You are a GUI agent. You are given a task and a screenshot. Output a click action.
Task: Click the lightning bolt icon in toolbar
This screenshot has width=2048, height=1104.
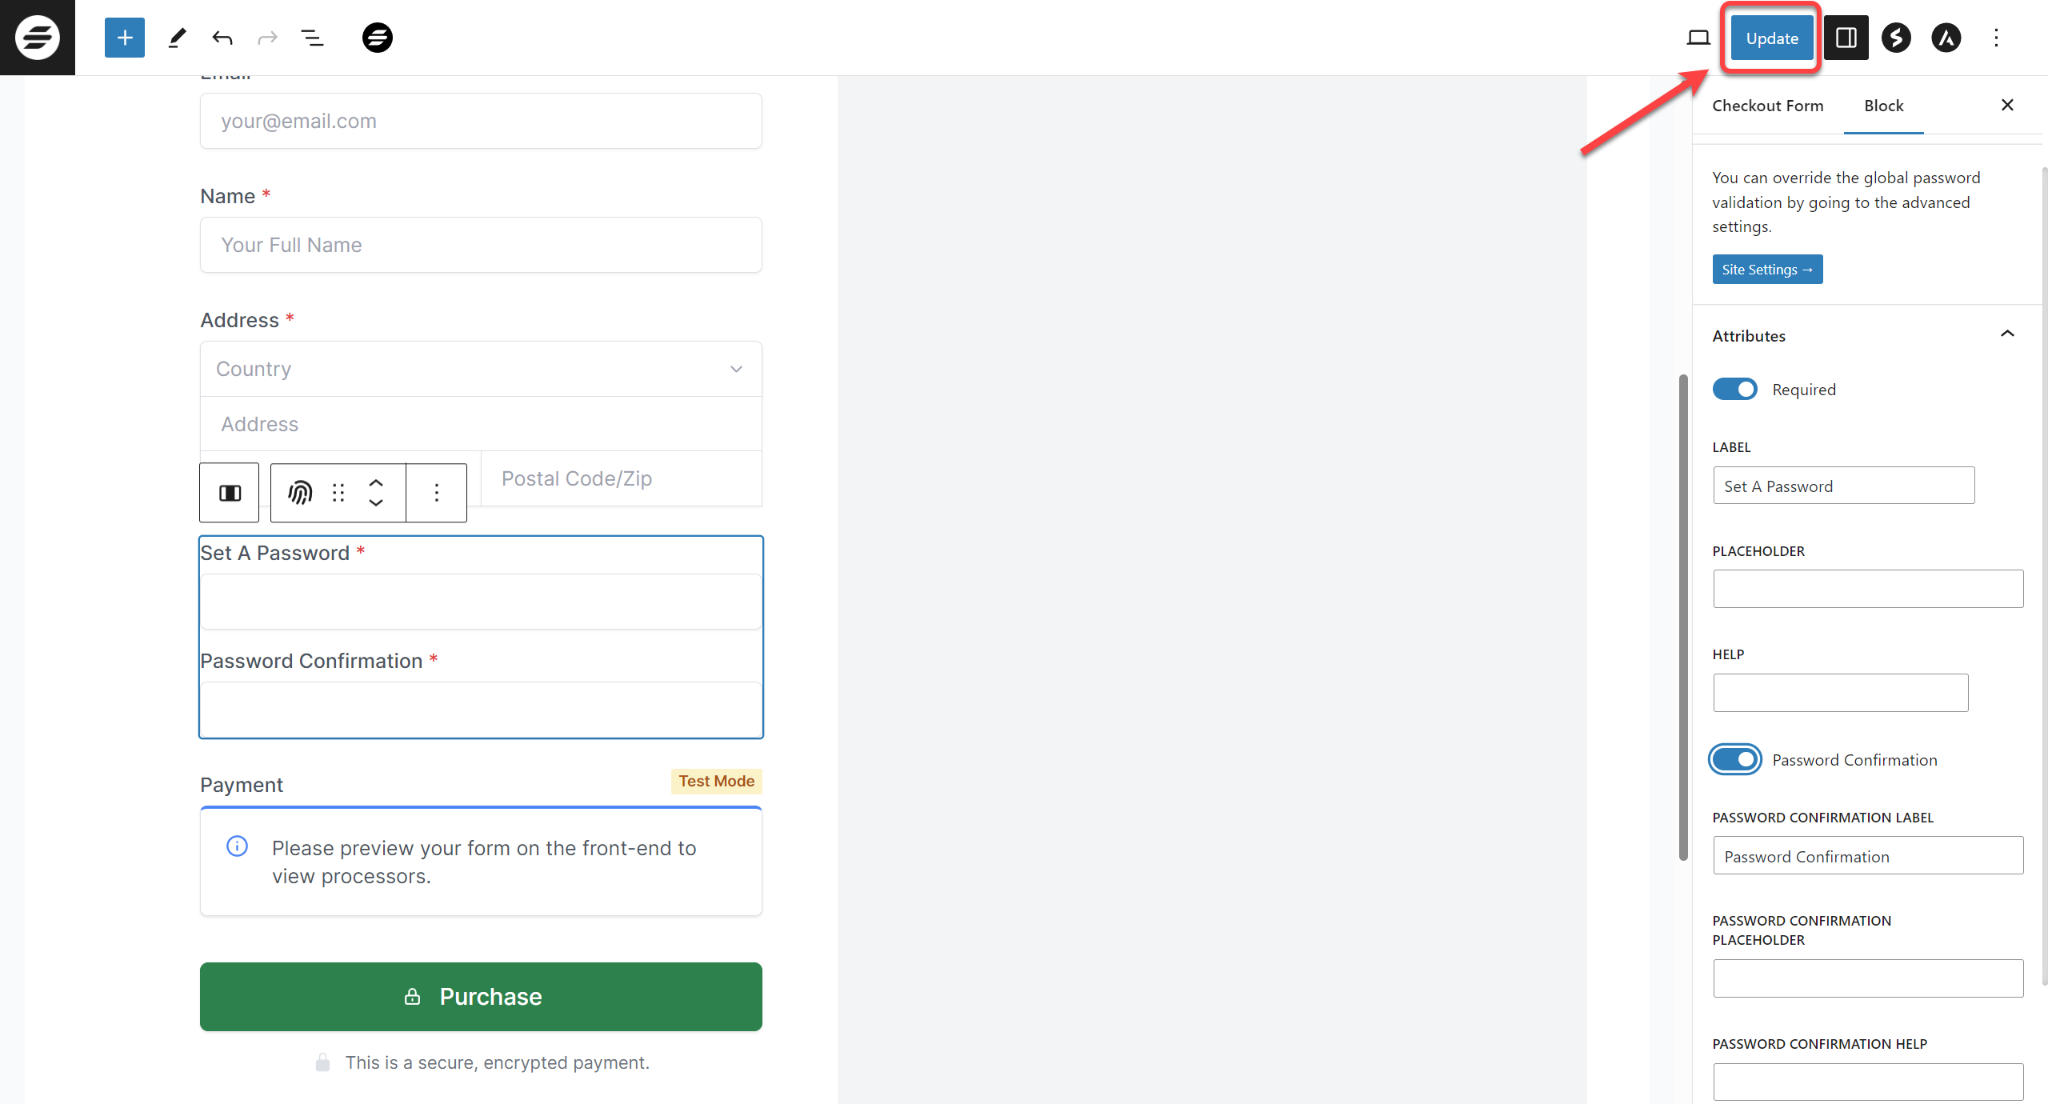[x=1894, y=38]
